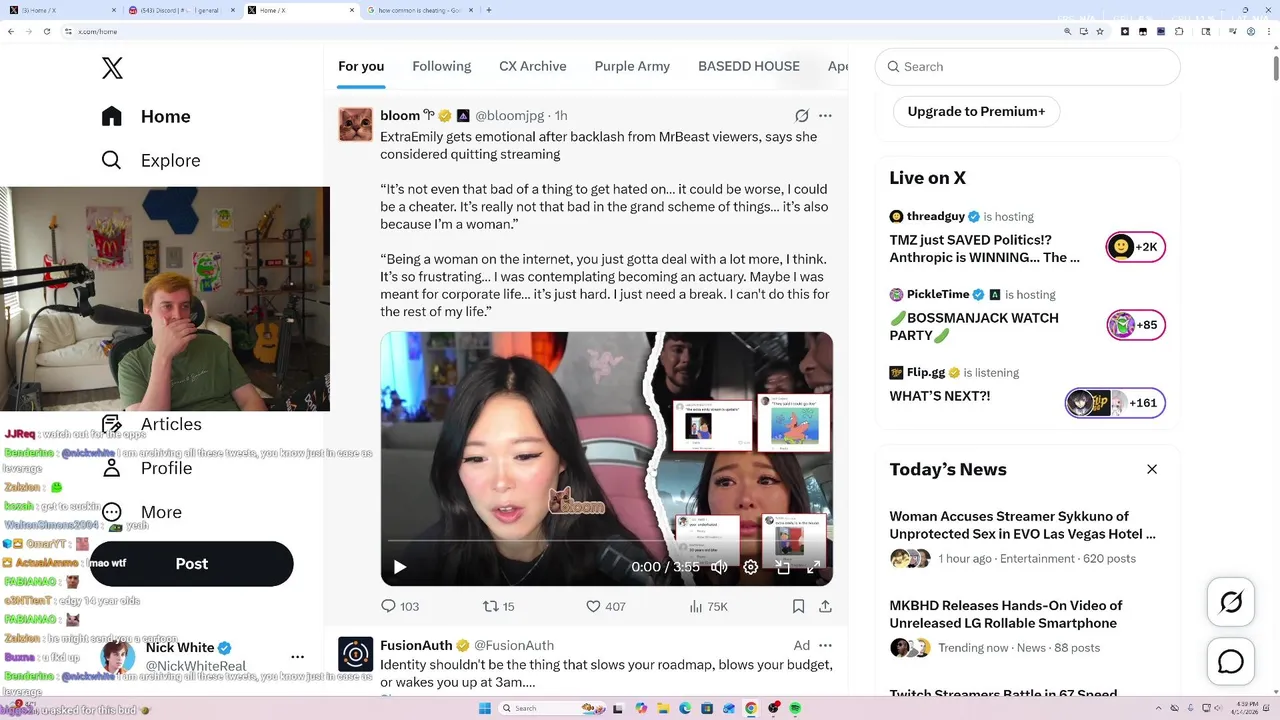Switch to the For you tab
The image size is (1280, 720).
tap(361, 66)
